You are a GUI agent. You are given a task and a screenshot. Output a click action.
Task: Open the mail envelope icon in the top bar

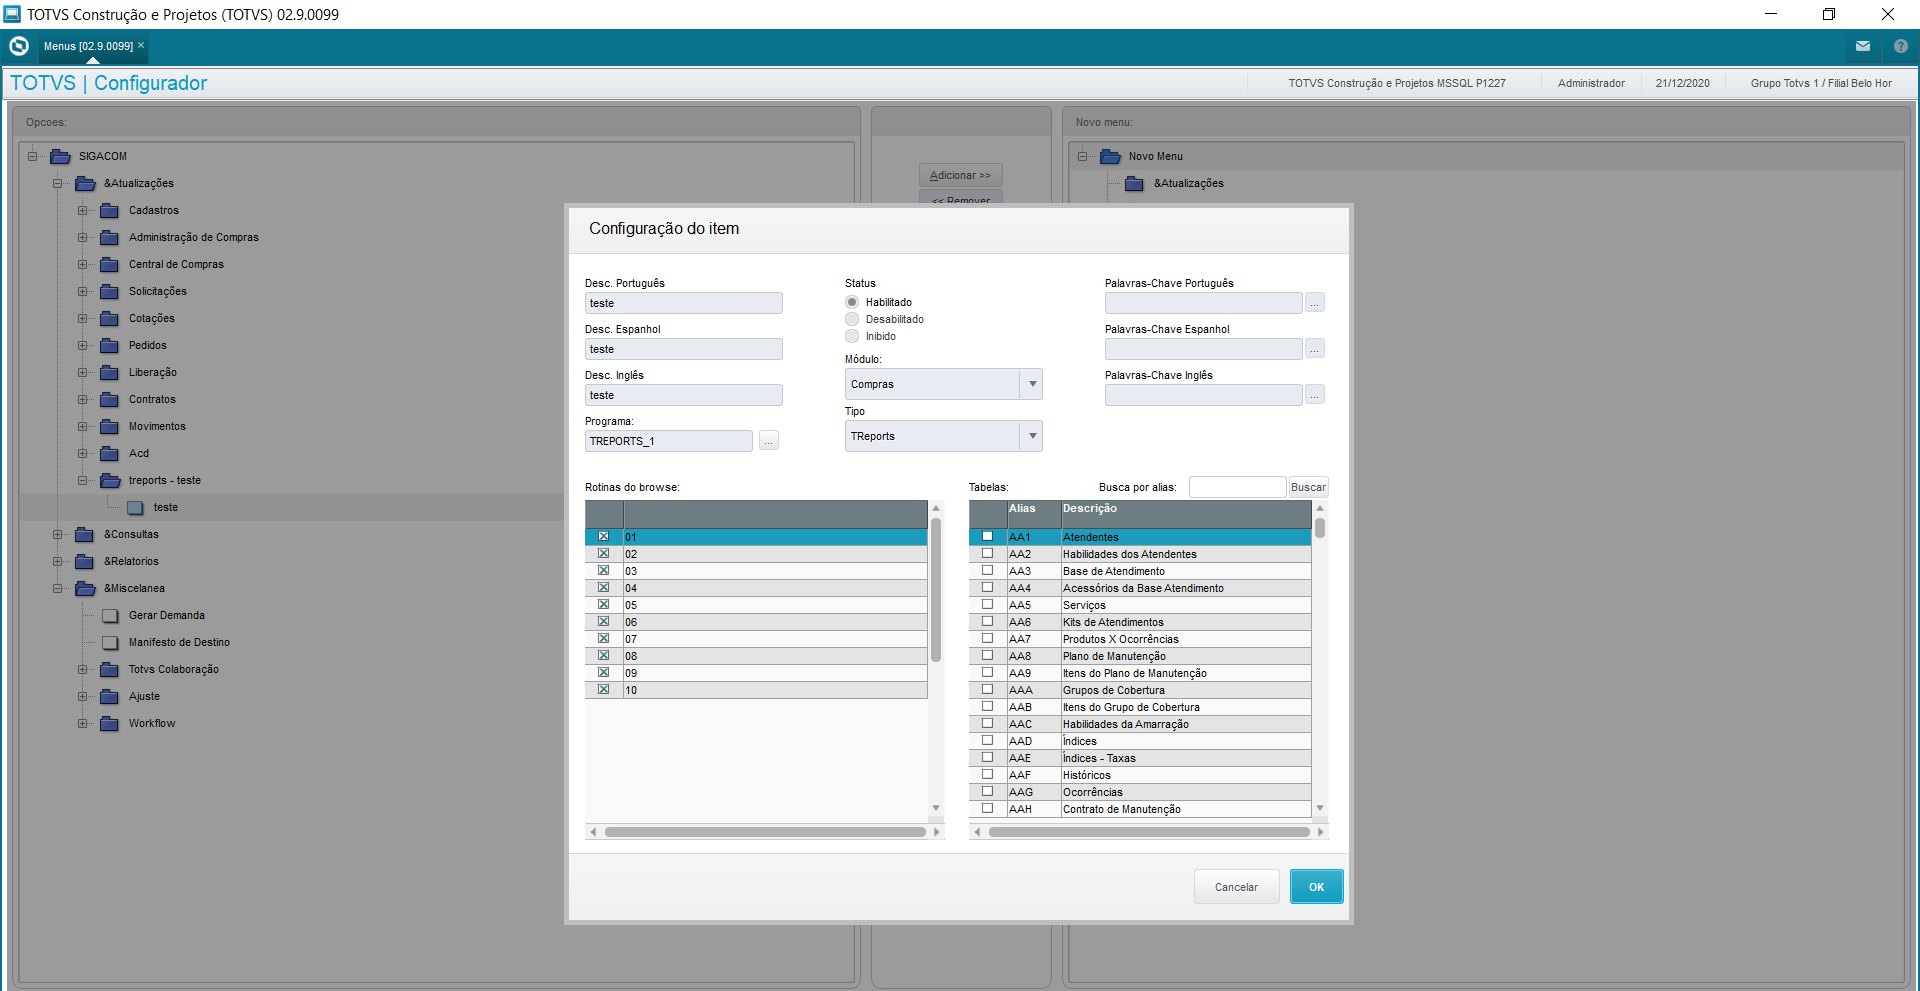[1863, 46]
